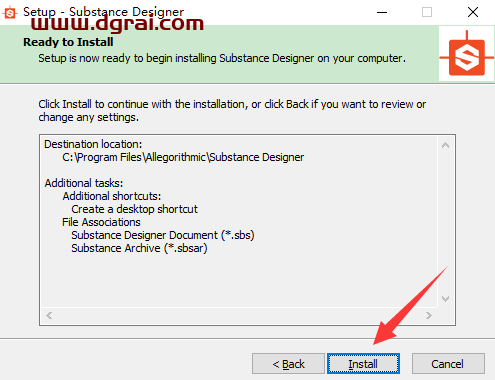Click the 'Additional shortcuts:' line
The height and width of the screenshot is (380, 495).
(112, 196)
